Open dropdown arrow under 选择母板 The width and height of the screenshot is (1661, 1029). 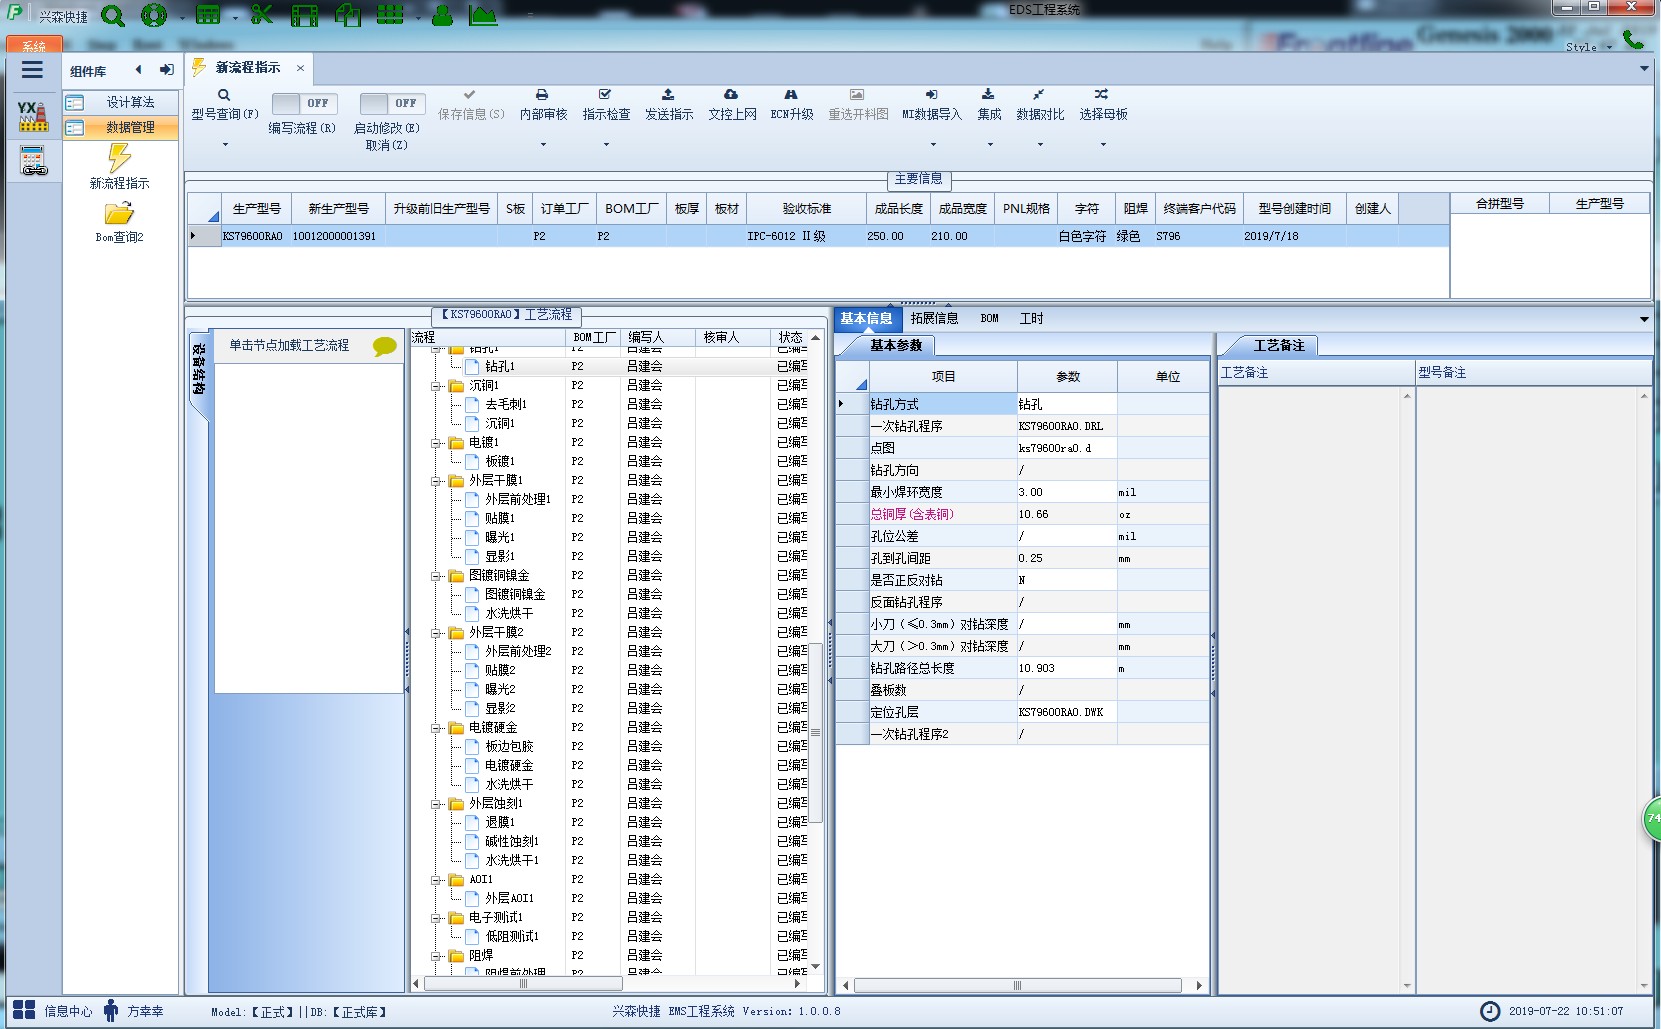click(1103, 144)
